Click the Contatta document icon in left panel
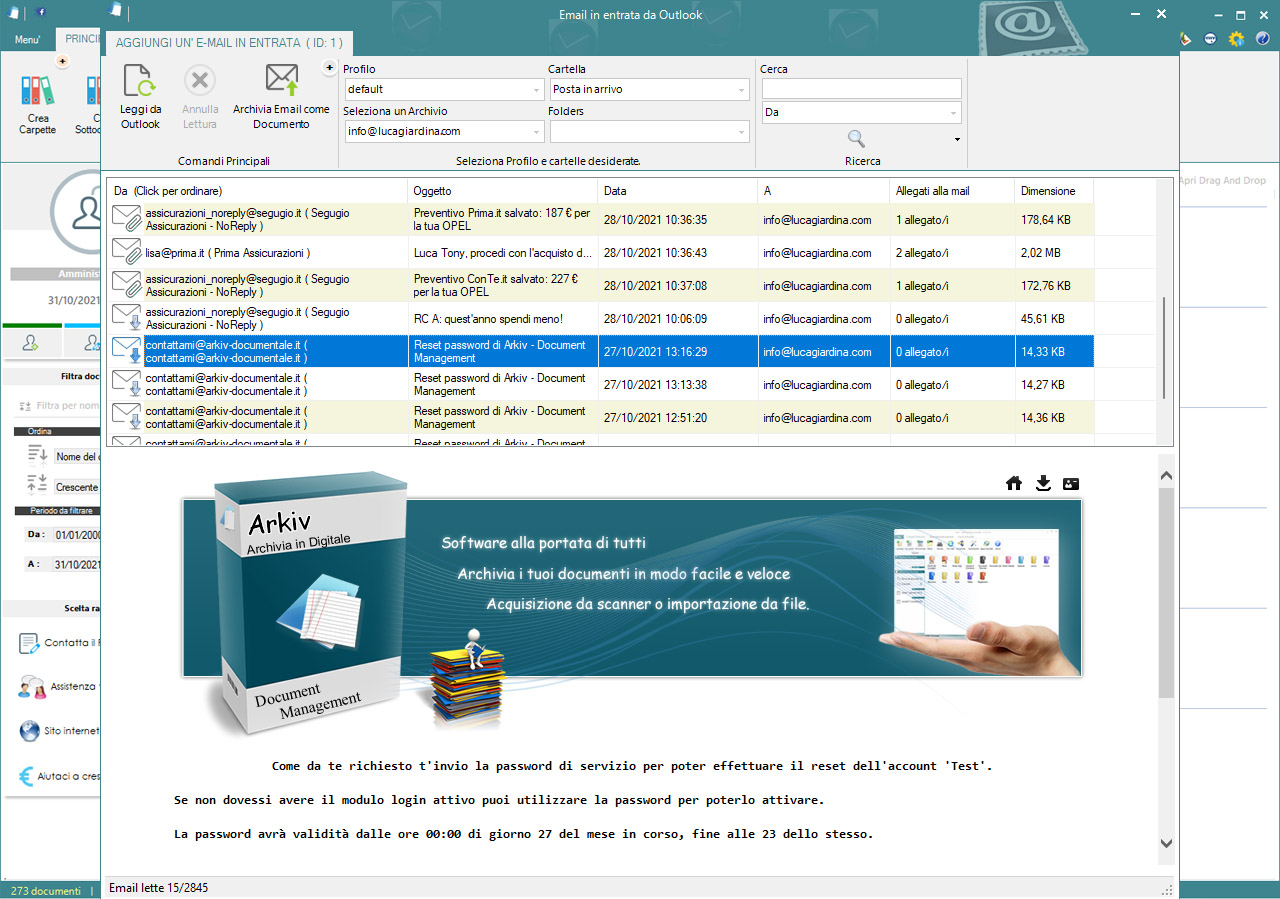The height and width of the screenshot is (899, 1280). pos(29,643)
